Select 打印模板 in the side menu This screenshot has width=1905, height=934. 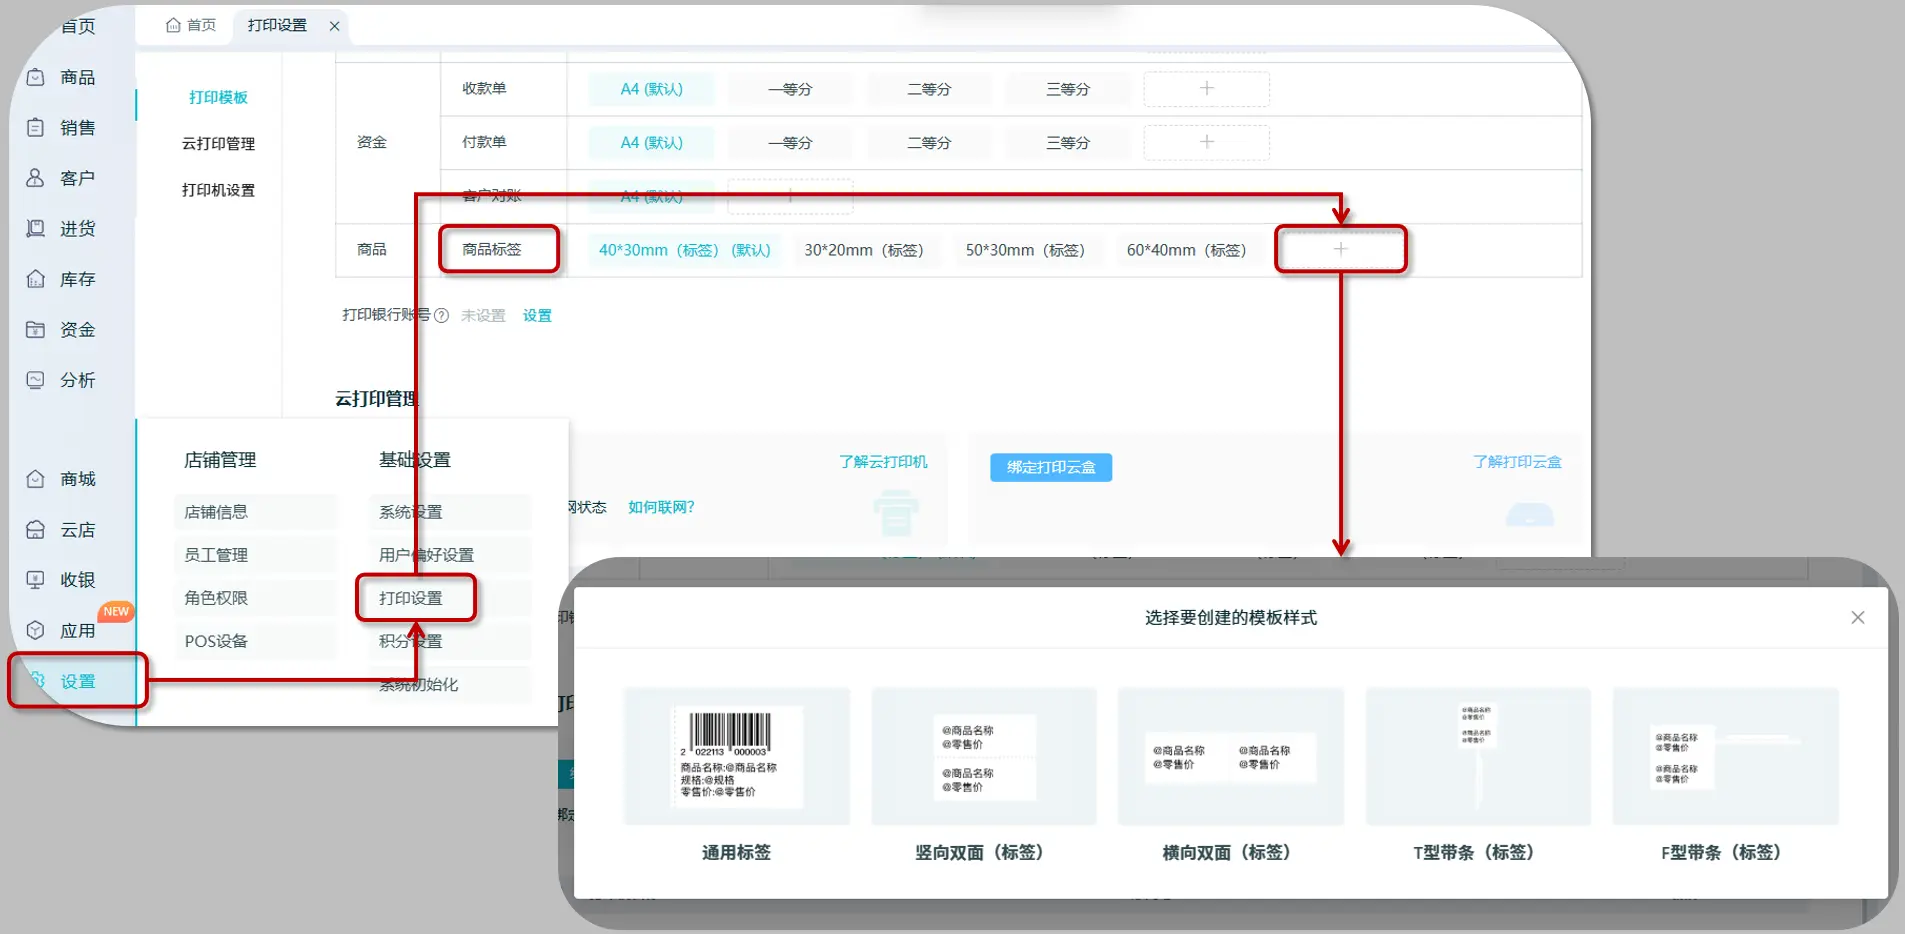coord(218,97)
